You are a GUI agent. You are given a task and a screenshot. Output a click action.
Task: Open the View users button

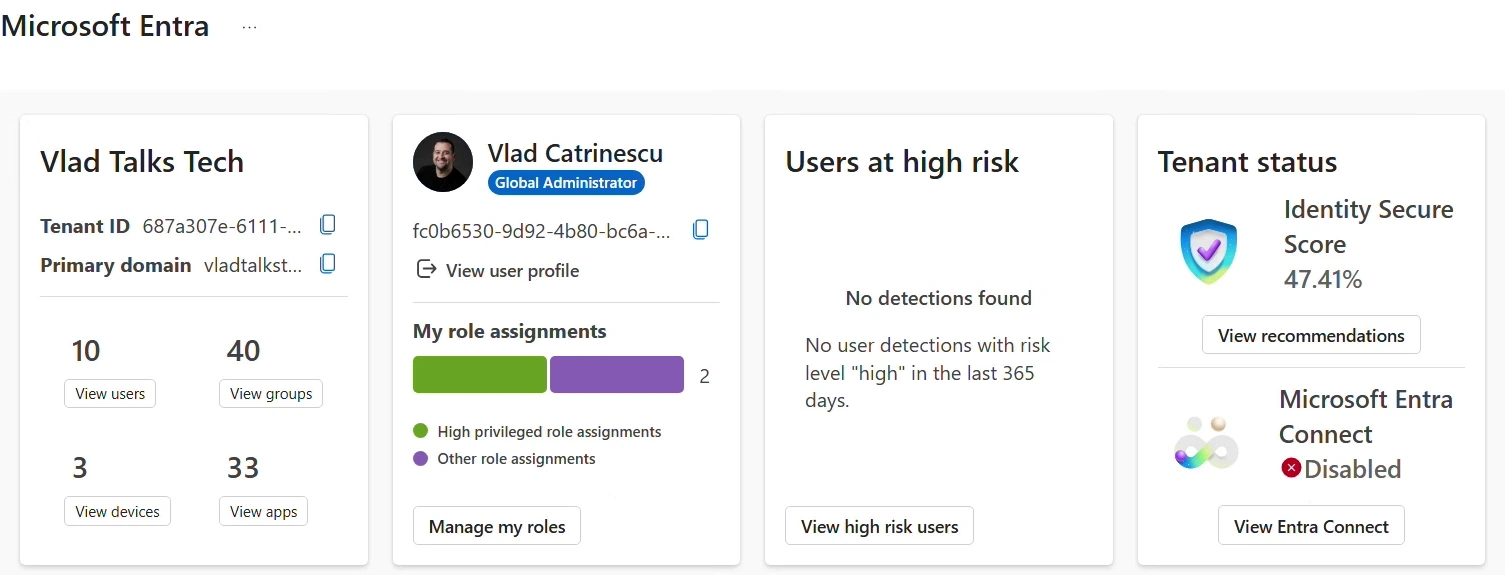pyautogui.click(x=110, y=394)
